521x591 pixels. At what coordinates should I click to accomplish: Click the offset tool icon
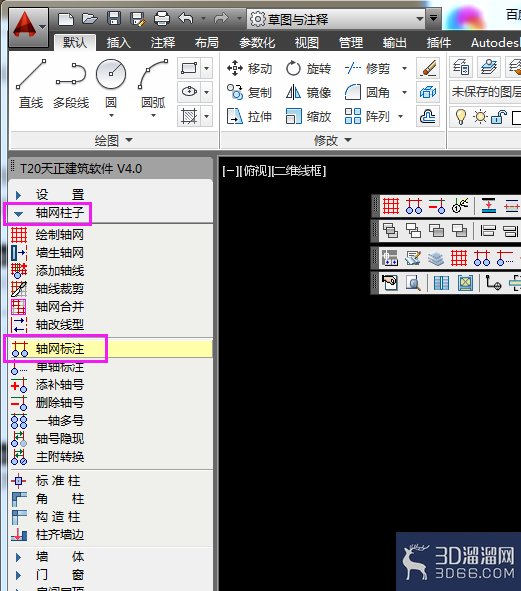tap(428, 116)
